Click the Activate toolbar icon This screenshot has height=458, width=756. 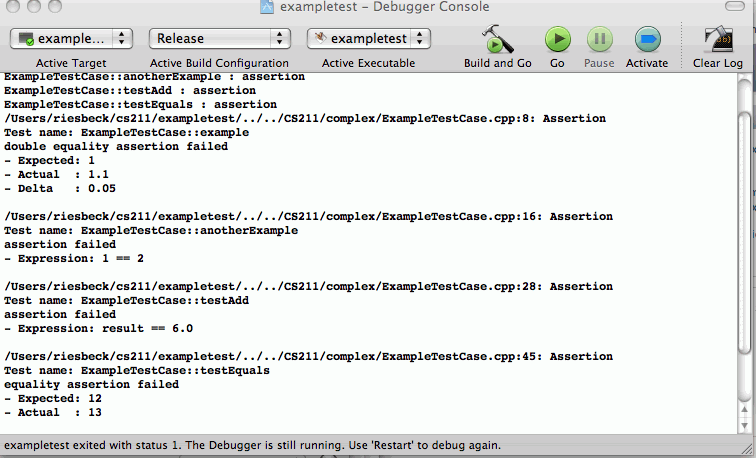(647, 39)
